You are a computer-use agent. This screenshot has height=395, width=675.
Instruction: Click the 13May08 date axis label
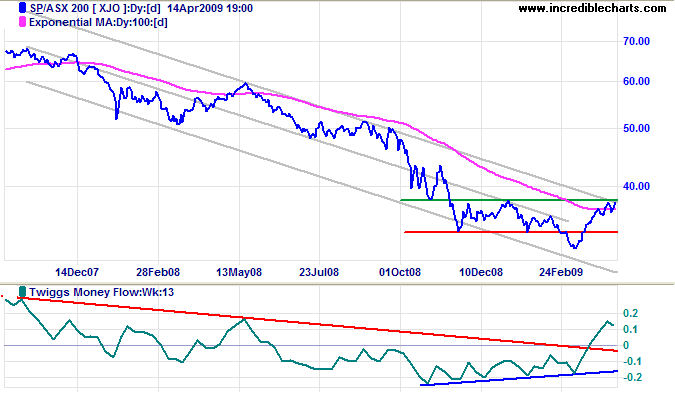(x=239, y=272)
